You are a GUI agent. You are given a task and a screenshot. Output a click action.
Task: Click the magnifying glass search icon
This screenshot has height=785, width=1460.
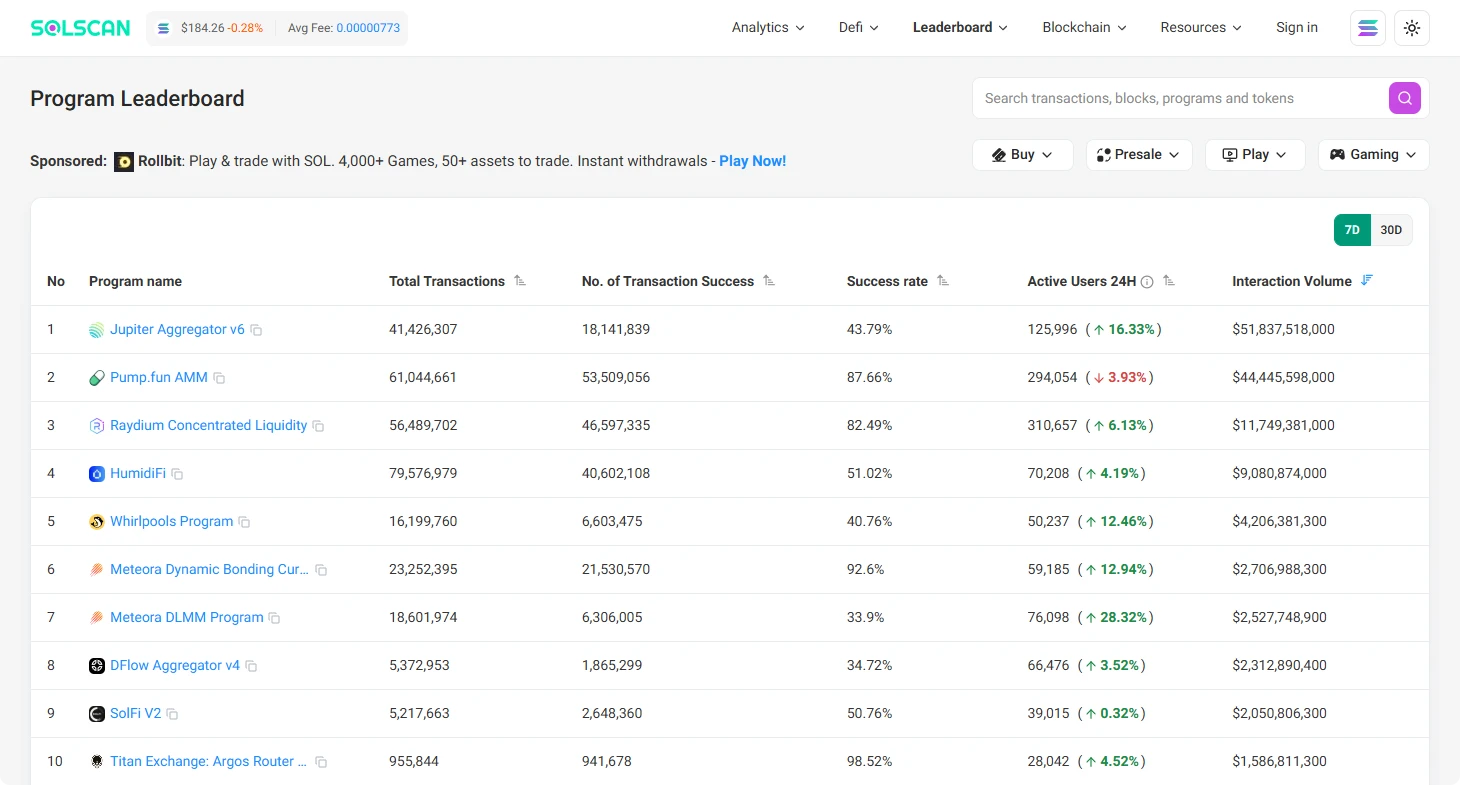pos(1404,97)
